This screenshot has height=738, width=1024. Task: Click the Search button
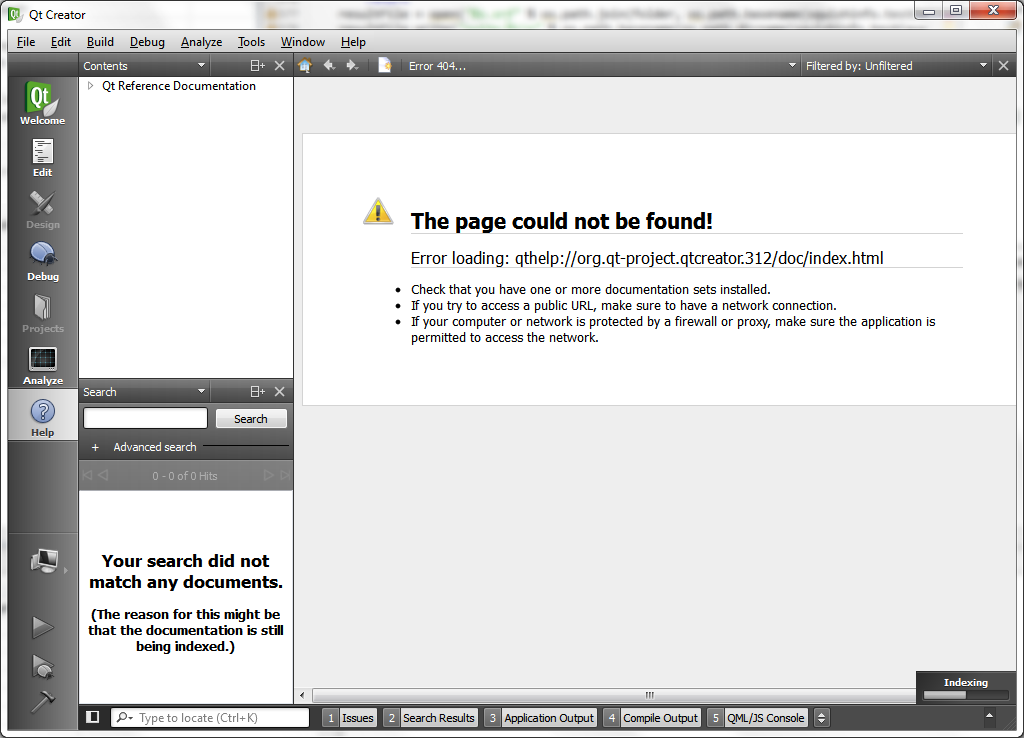coord(251,419)
